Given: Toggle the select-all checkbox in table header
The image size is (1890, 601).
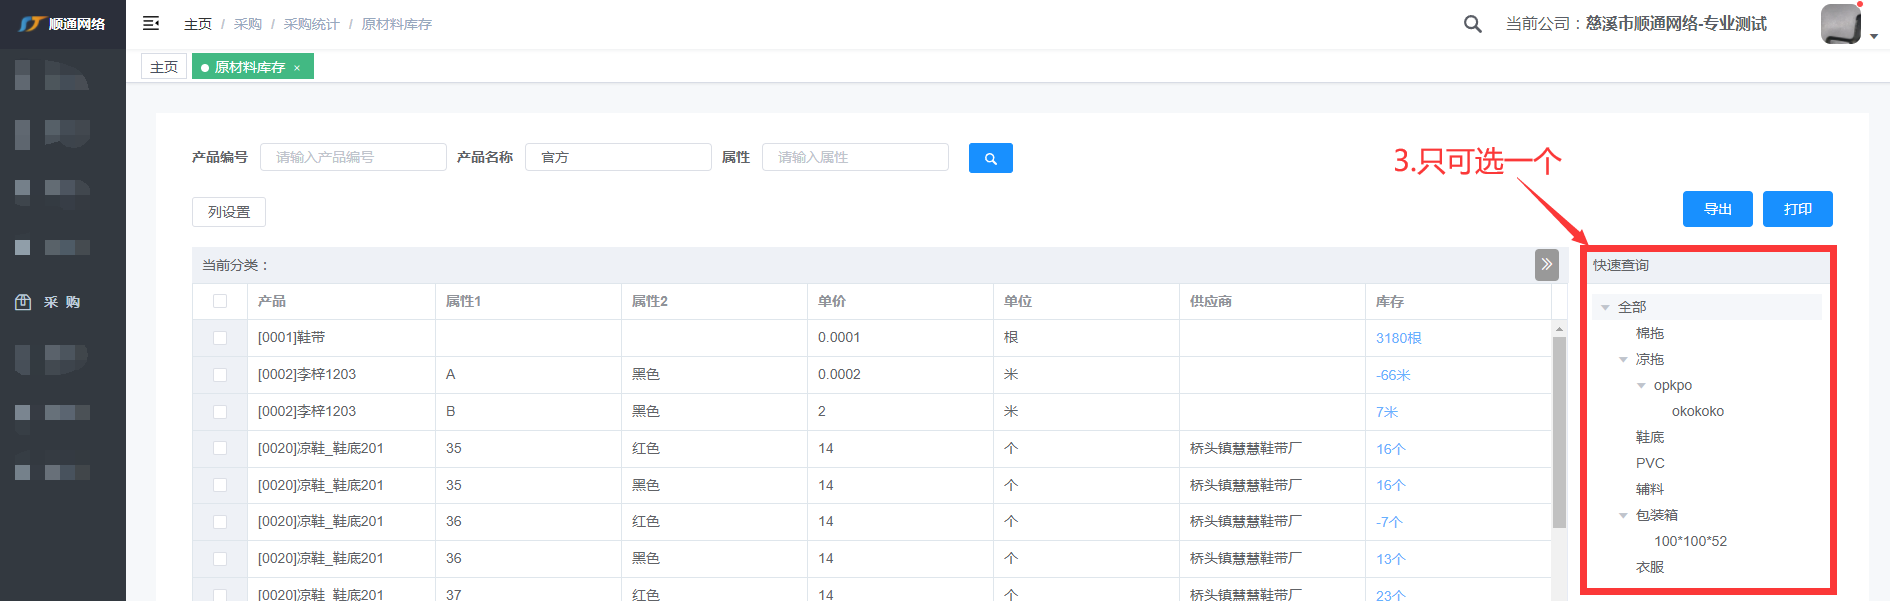Looking at the screenshot, I should pyautogui.click(x=220, y=301).
